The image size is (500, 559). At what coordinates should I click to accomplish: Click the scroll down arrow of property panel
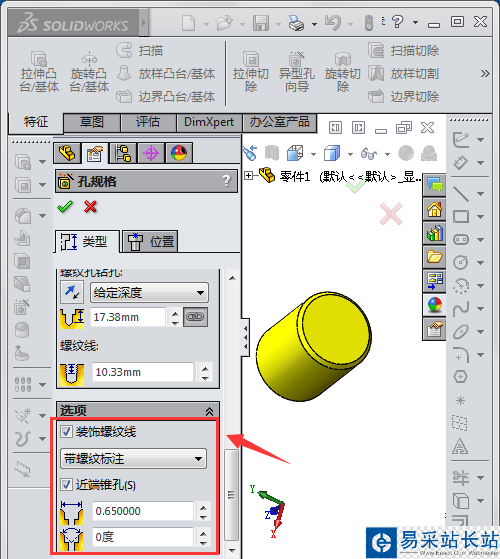pyautogui.click(x=232, y=550)
